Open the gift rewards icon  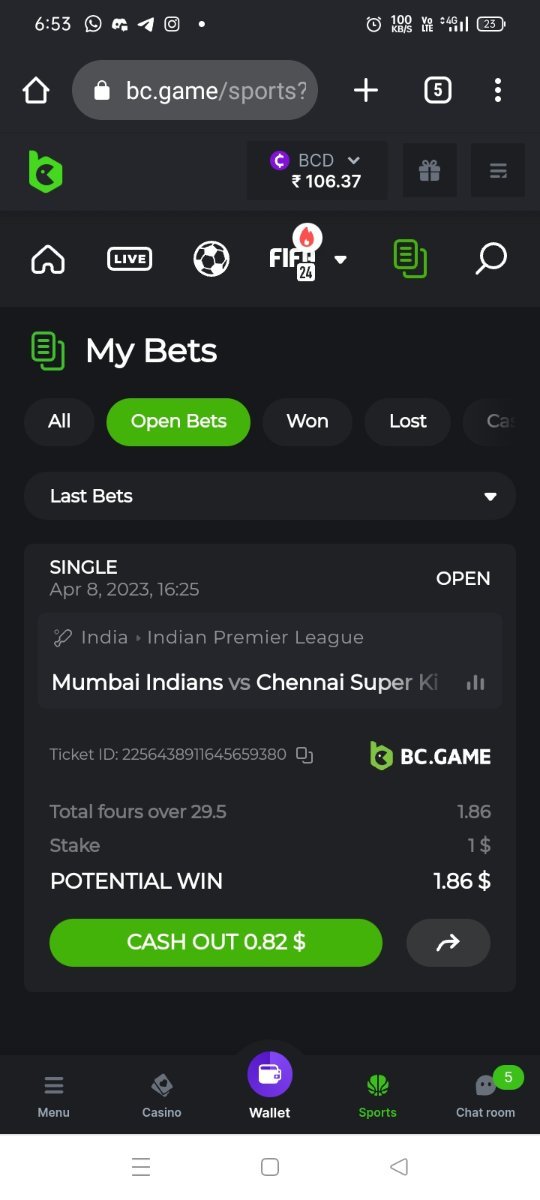tap(430, 171)
